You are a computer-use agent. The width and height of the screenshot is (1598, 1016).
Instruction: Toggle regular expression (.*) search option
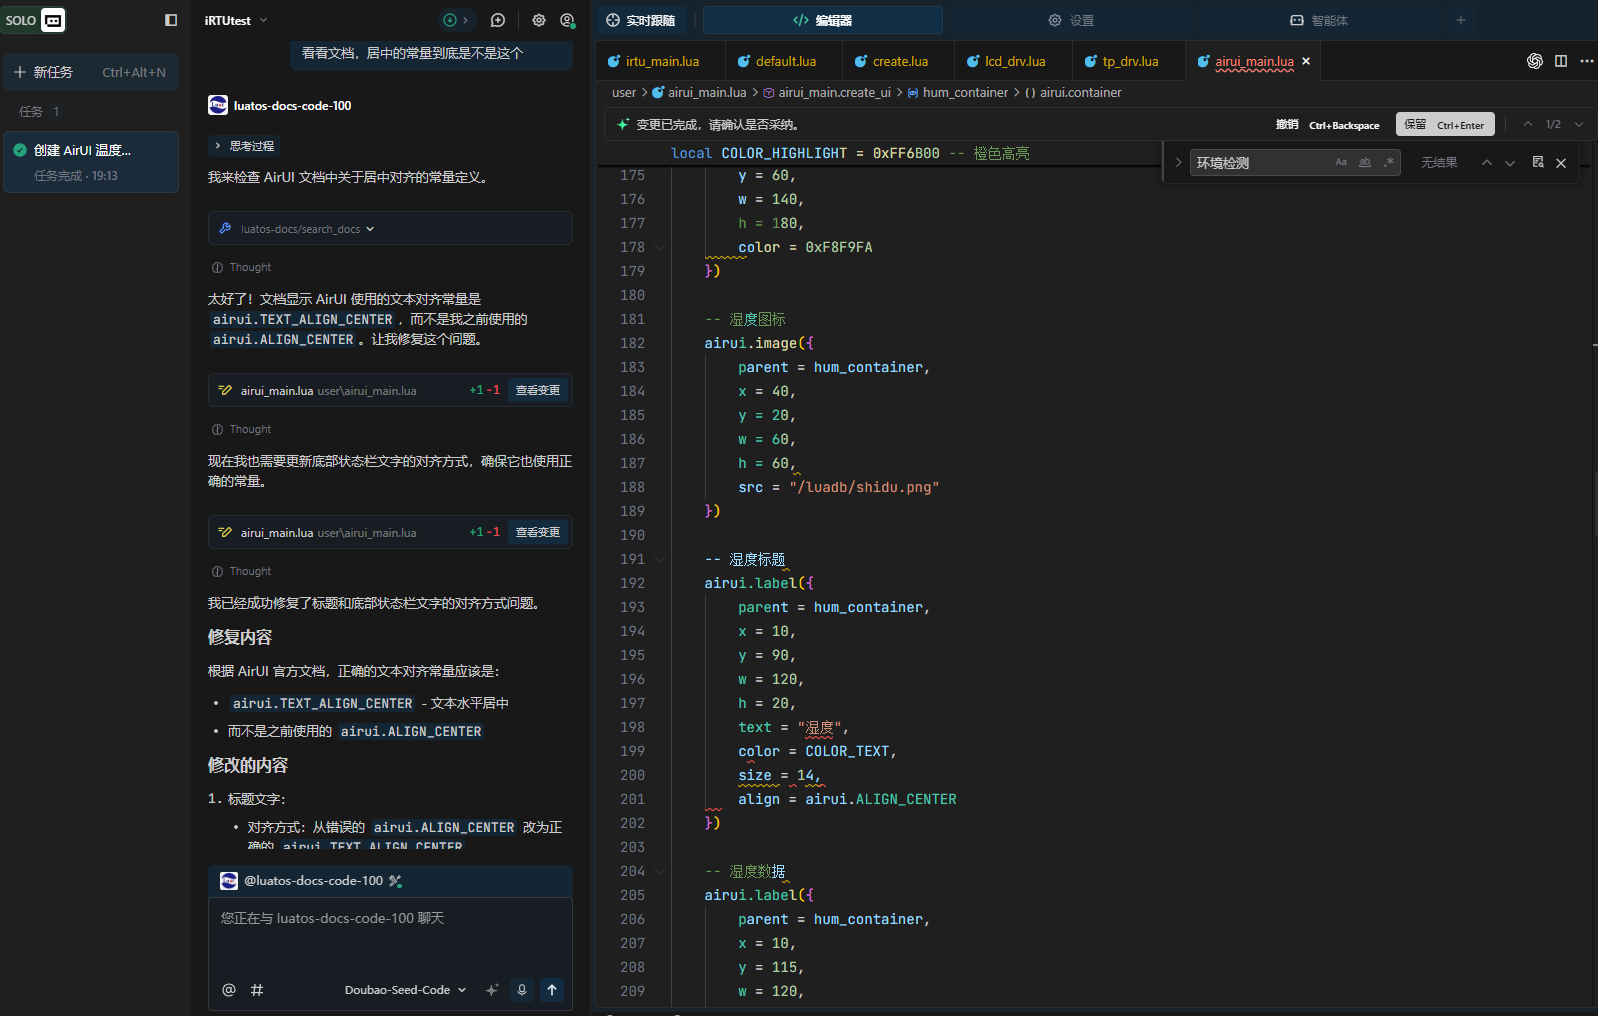tap(1389, 162)
